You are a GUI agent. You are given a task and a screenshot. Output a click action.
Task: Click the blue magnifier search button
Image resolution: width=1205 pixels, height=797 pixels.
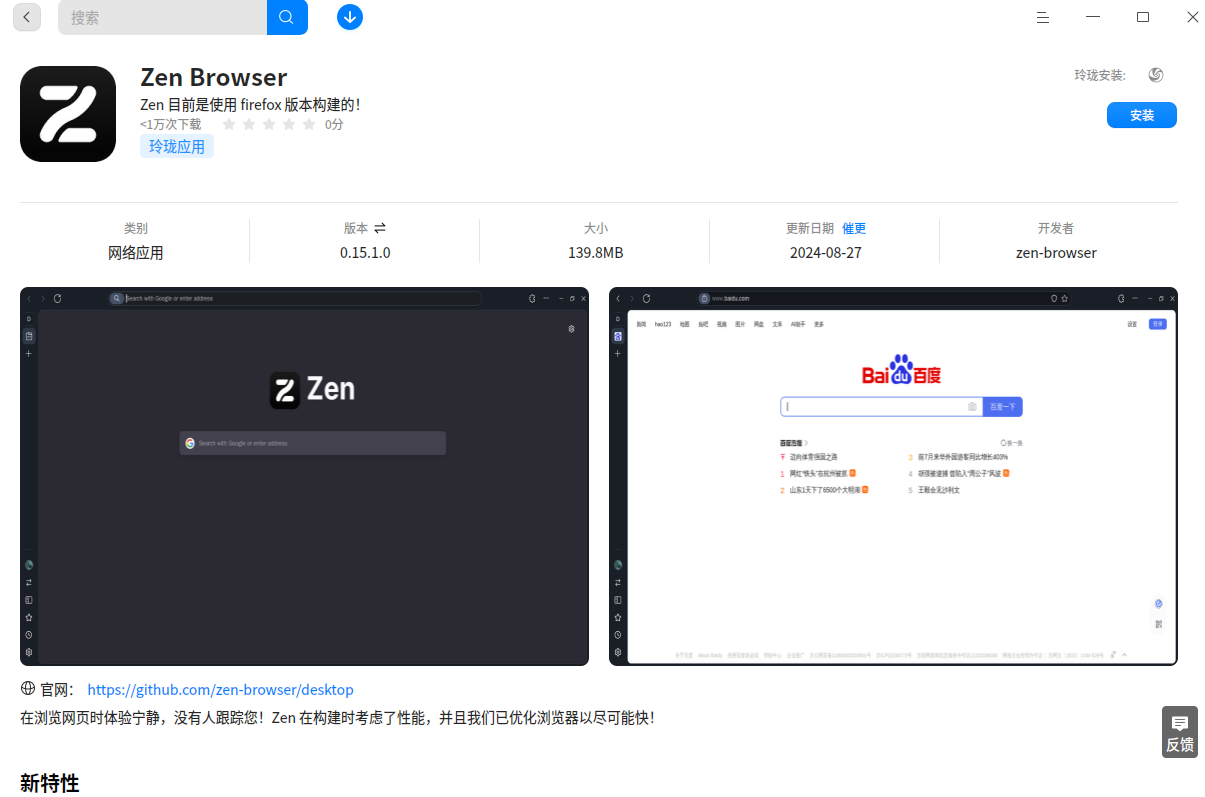tap(287, 17)
